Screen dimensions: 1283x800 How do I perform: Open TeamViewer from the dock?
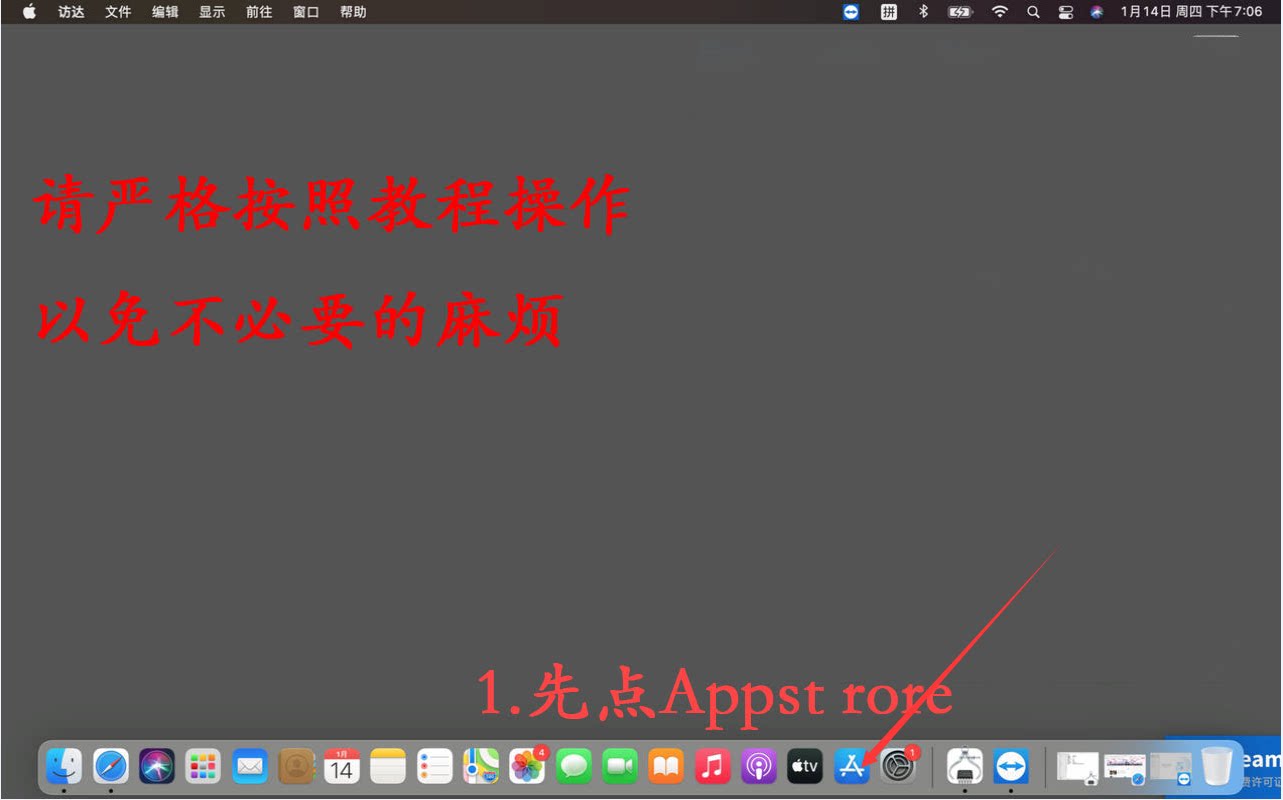(1011, 766)
